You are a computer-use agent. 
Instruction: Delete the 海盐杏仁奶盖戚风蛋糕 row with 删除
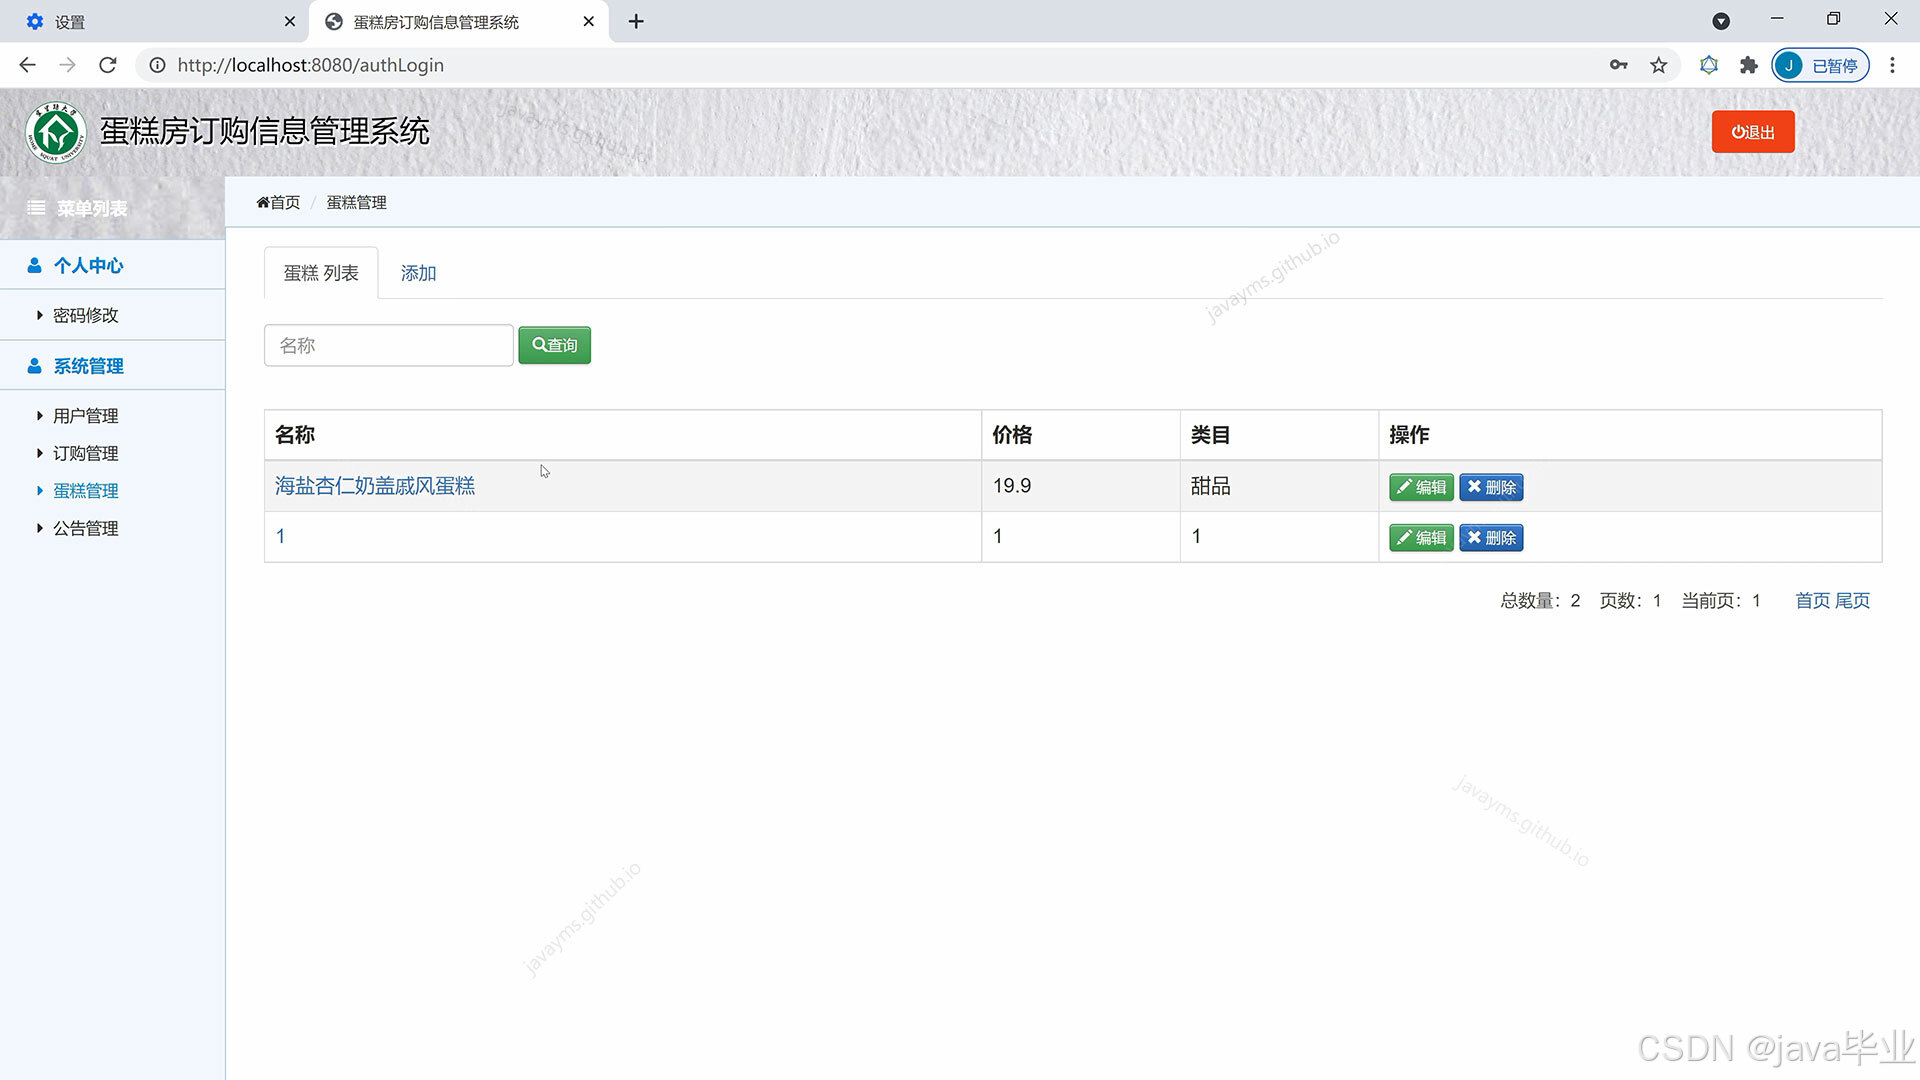click(1491, 487)
